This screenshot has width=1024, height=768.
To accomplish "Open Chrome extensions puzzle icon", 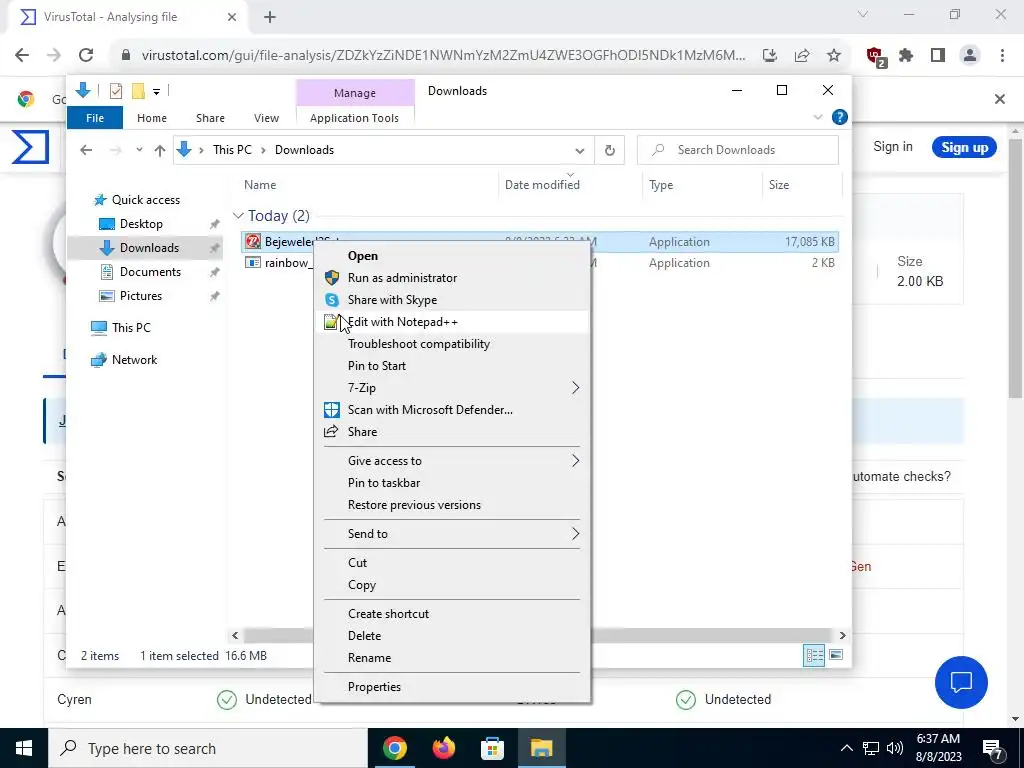I will click(906, 56).
